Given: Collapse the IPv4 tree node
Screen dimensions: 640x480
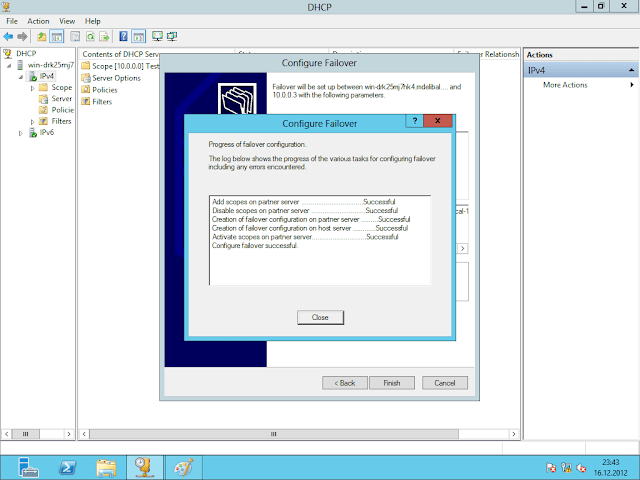Looking at the screenshot, I should pos(20,76).
